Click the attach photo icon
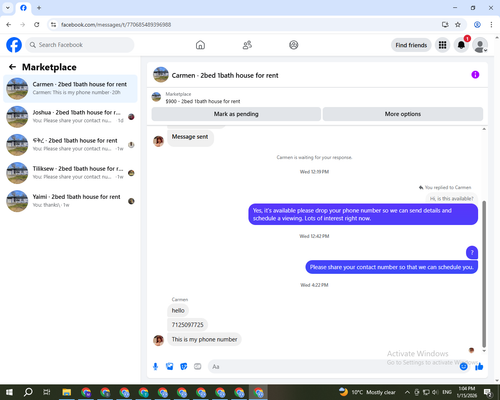 [170, 367]
